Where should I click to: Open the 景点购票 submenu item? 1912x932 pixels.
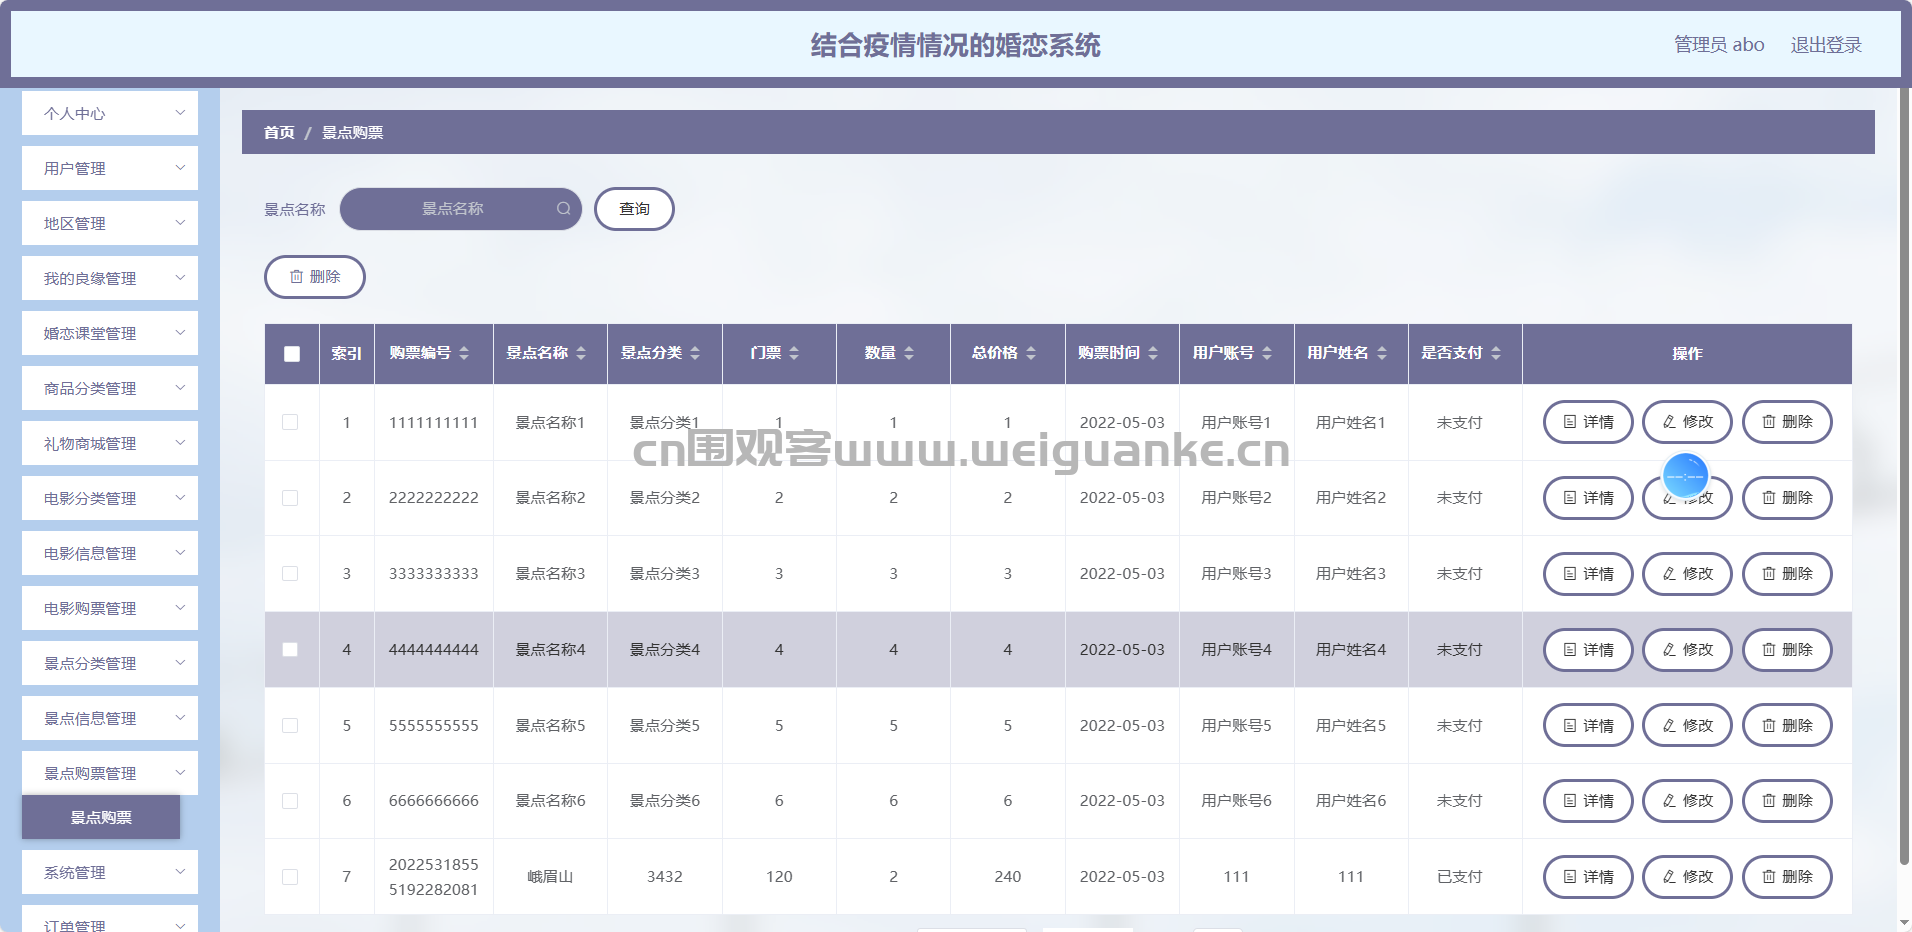pos(101,818)
